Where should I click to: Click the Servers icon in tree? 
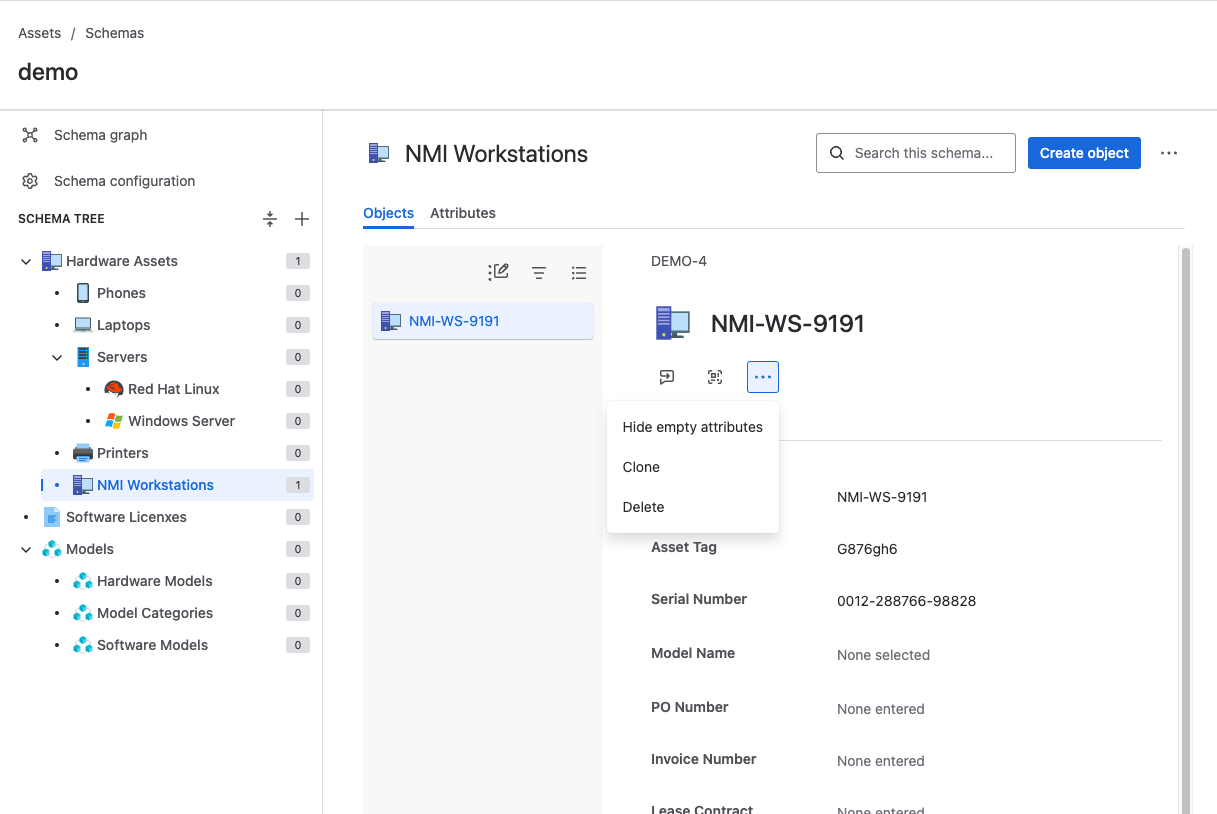83,357
